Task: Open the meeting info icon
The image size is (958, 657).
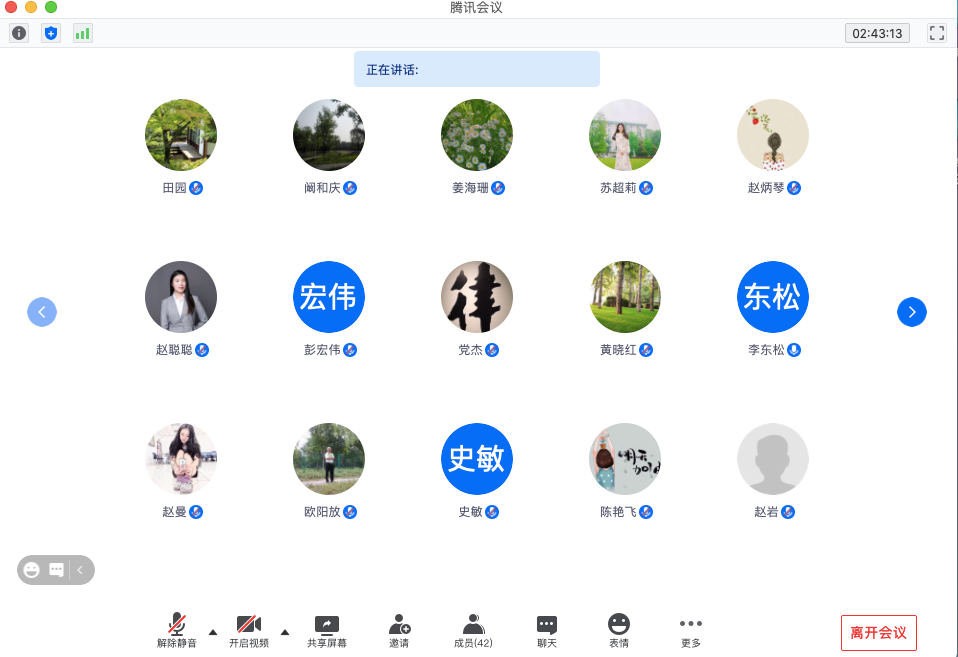Action: [19, 33]
